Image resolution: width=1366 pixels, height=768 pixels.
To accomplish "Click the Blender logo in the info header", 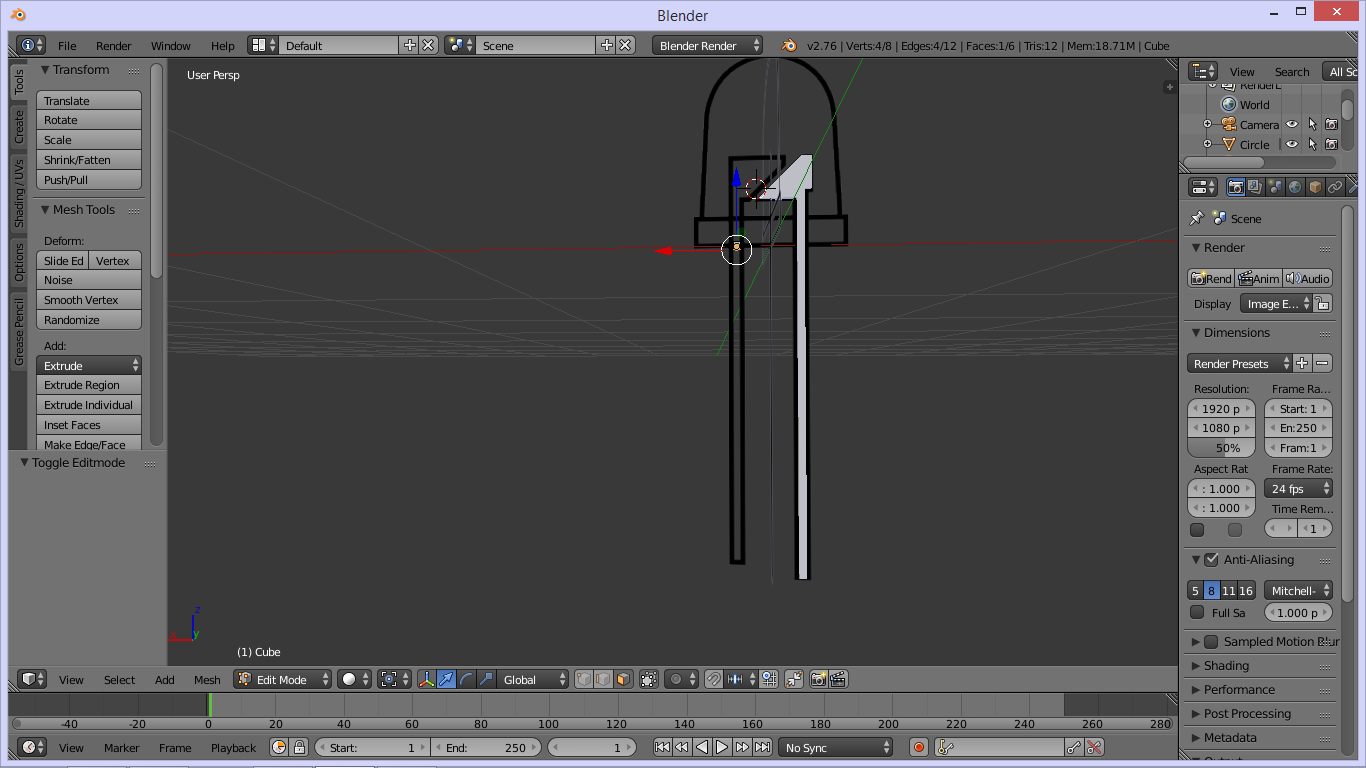I will click(x=789, y=45).
